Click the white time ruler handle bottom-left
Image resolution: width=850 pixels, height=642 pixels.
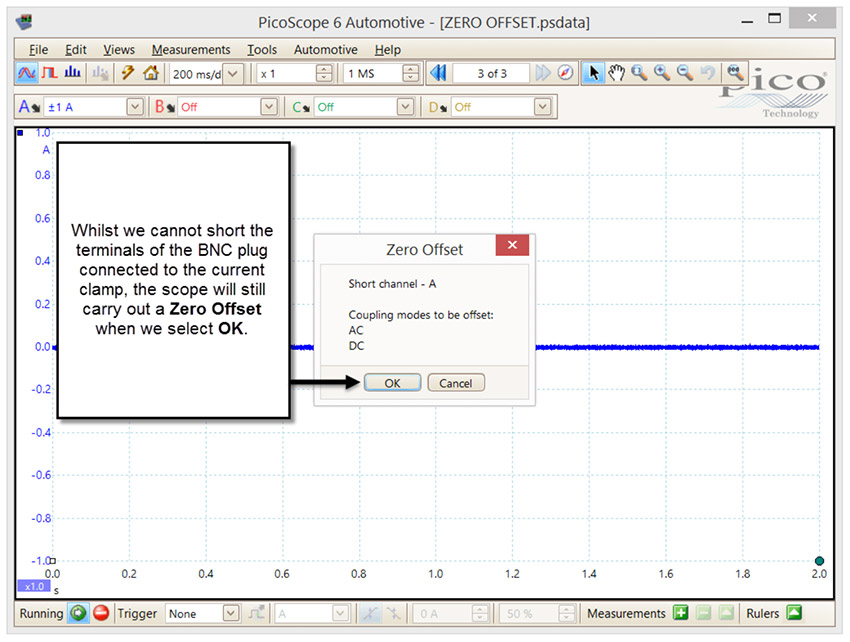53,561
